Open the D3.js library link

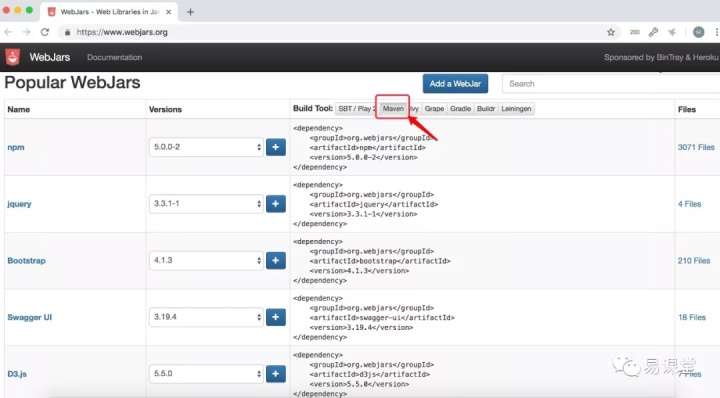pos(17,374)
